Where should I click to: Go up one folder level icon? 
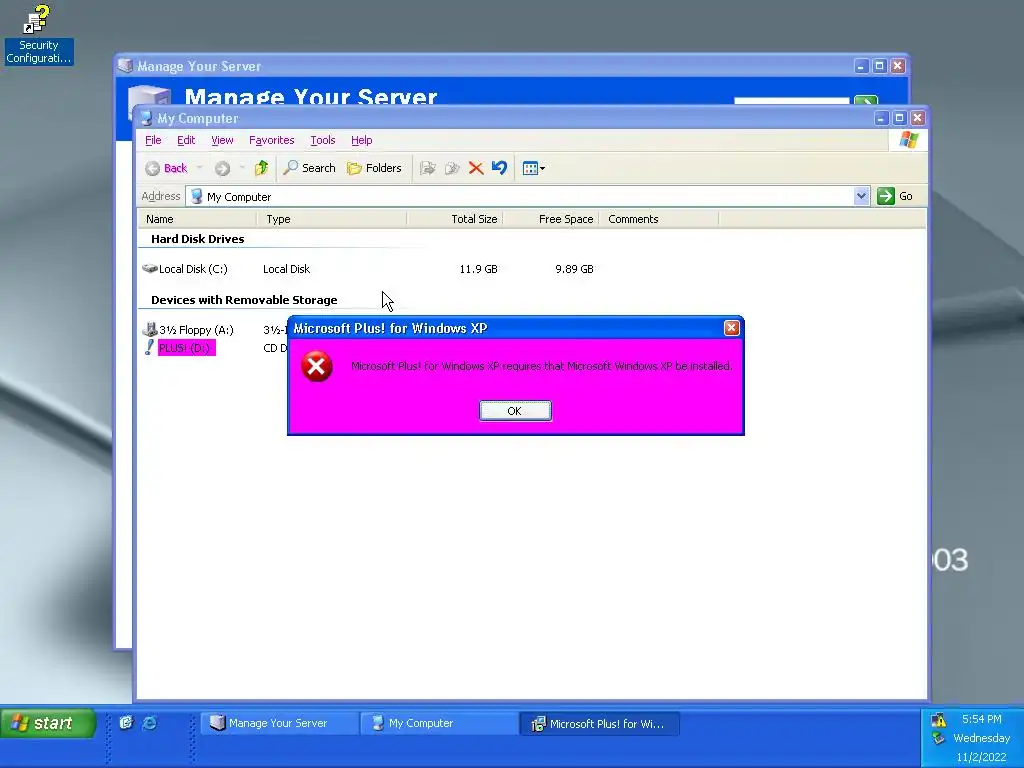click(261, 168)
